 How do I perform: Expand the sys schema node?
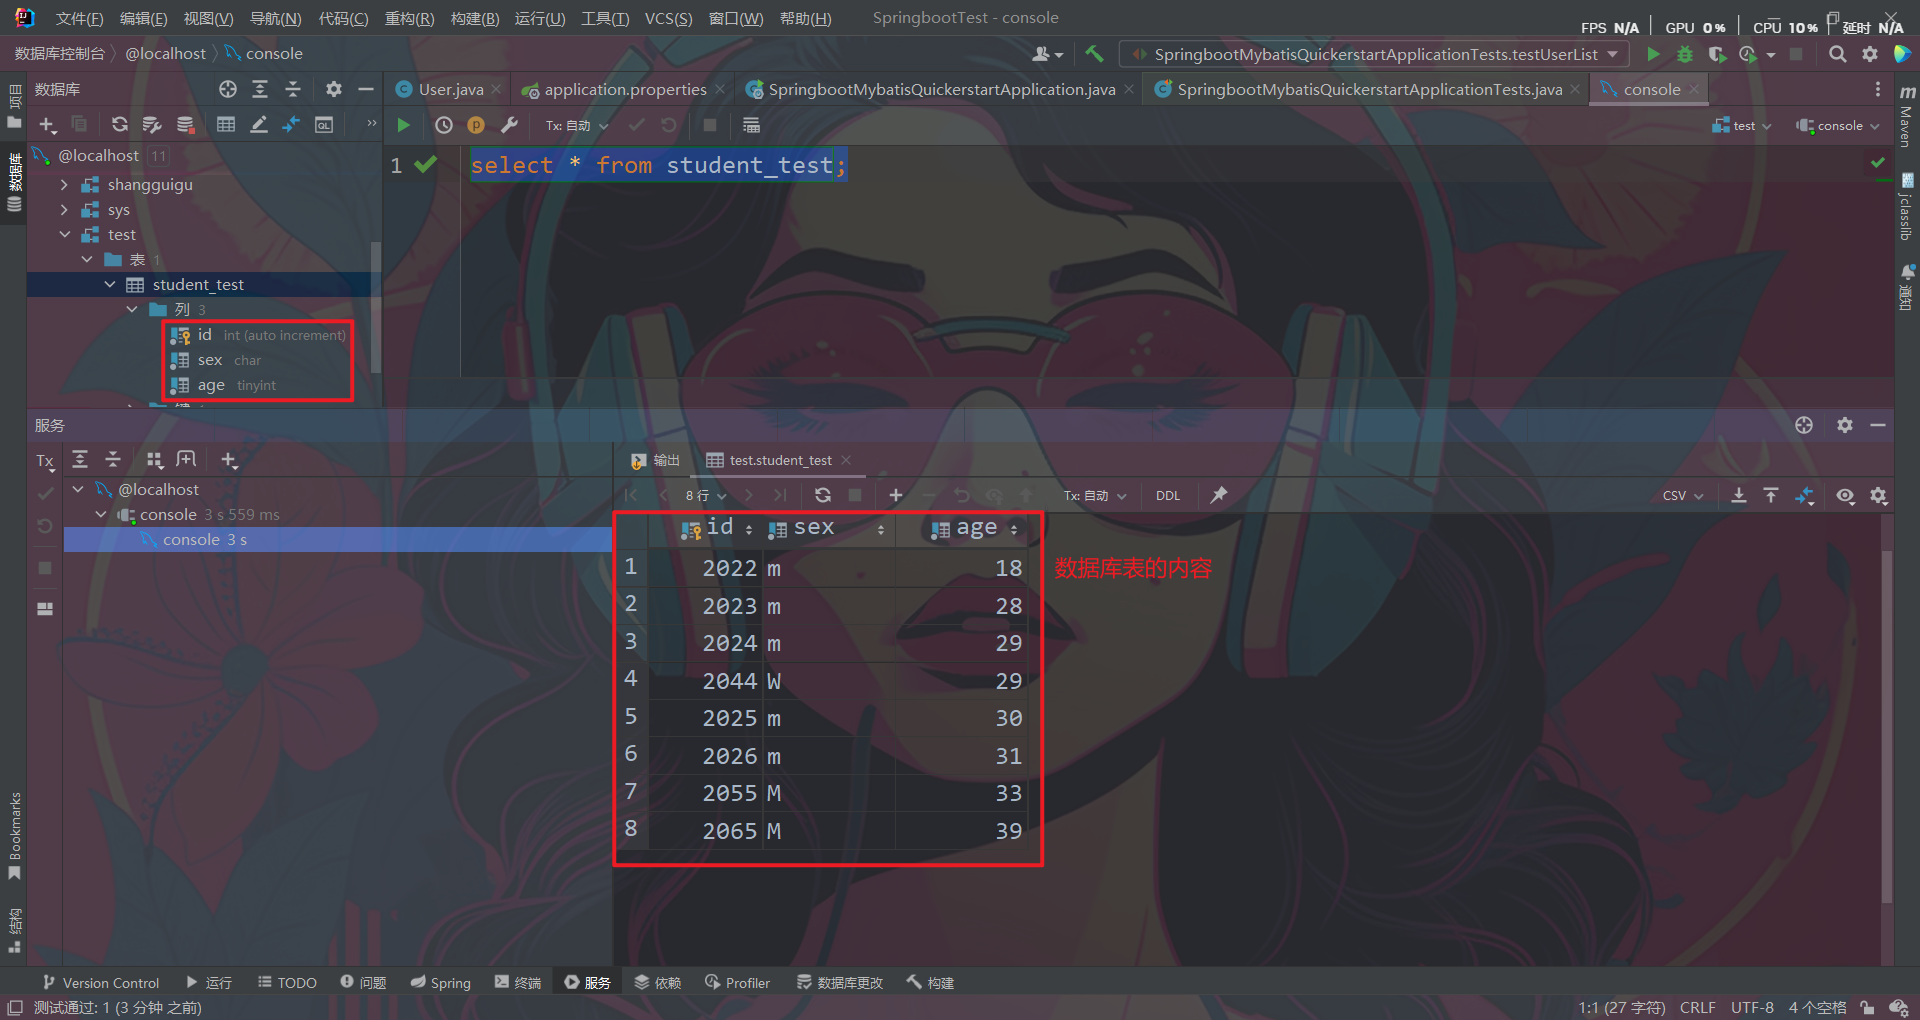click(x=64, y=209)
